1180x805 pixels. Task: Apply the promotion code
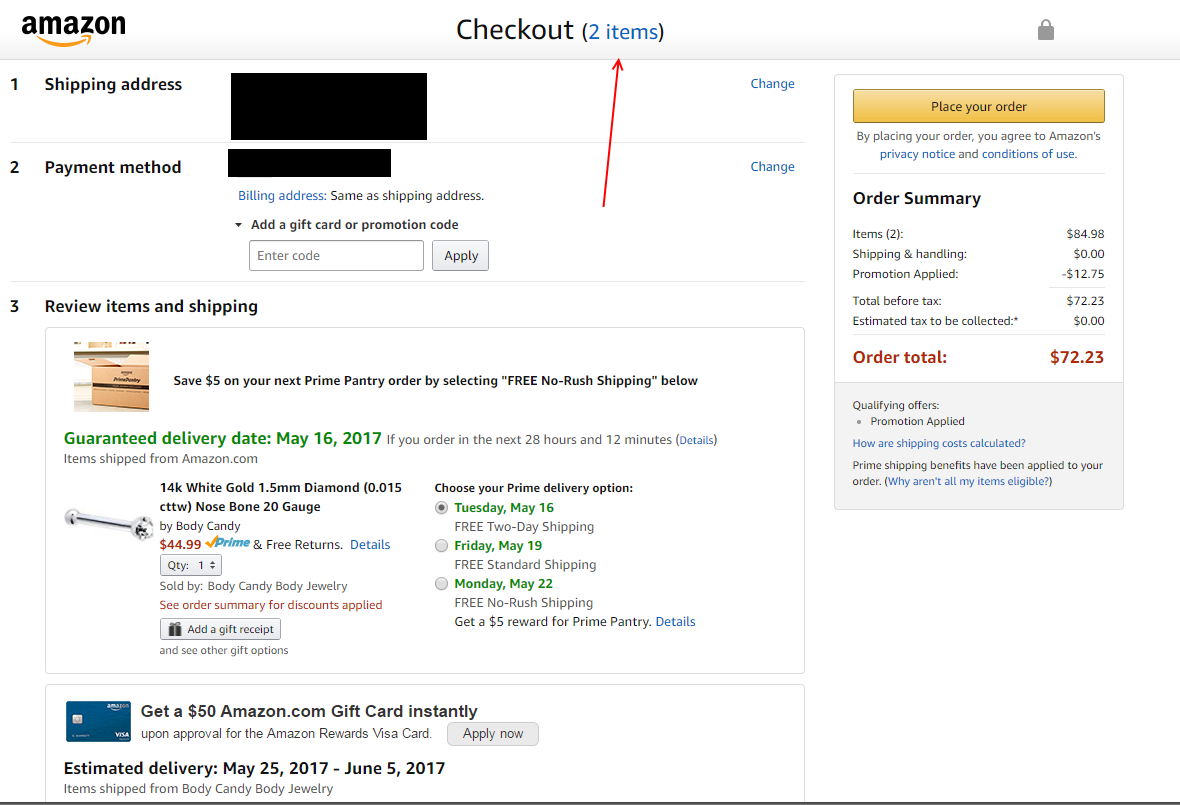tap(460, 256)
